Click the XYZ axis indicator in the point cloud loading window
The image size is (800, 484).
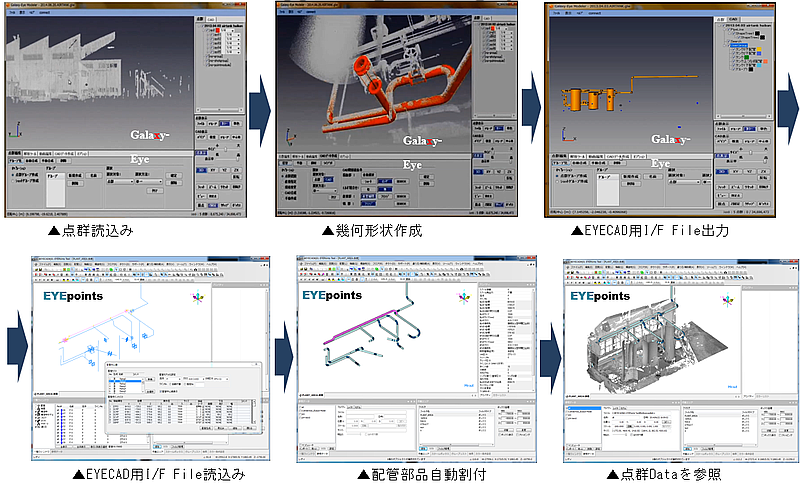[x=15, y=130]
